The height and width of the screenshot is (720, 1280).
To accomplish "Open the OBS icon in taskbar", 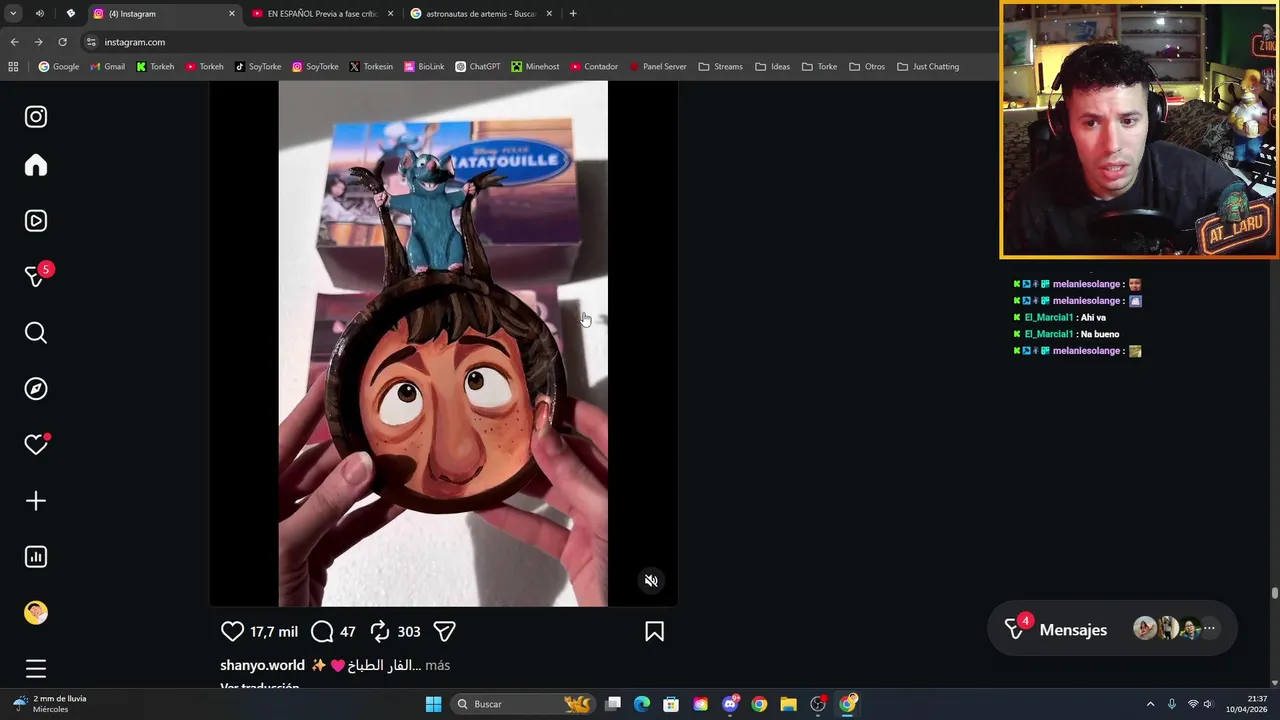I will pos(818,704).
